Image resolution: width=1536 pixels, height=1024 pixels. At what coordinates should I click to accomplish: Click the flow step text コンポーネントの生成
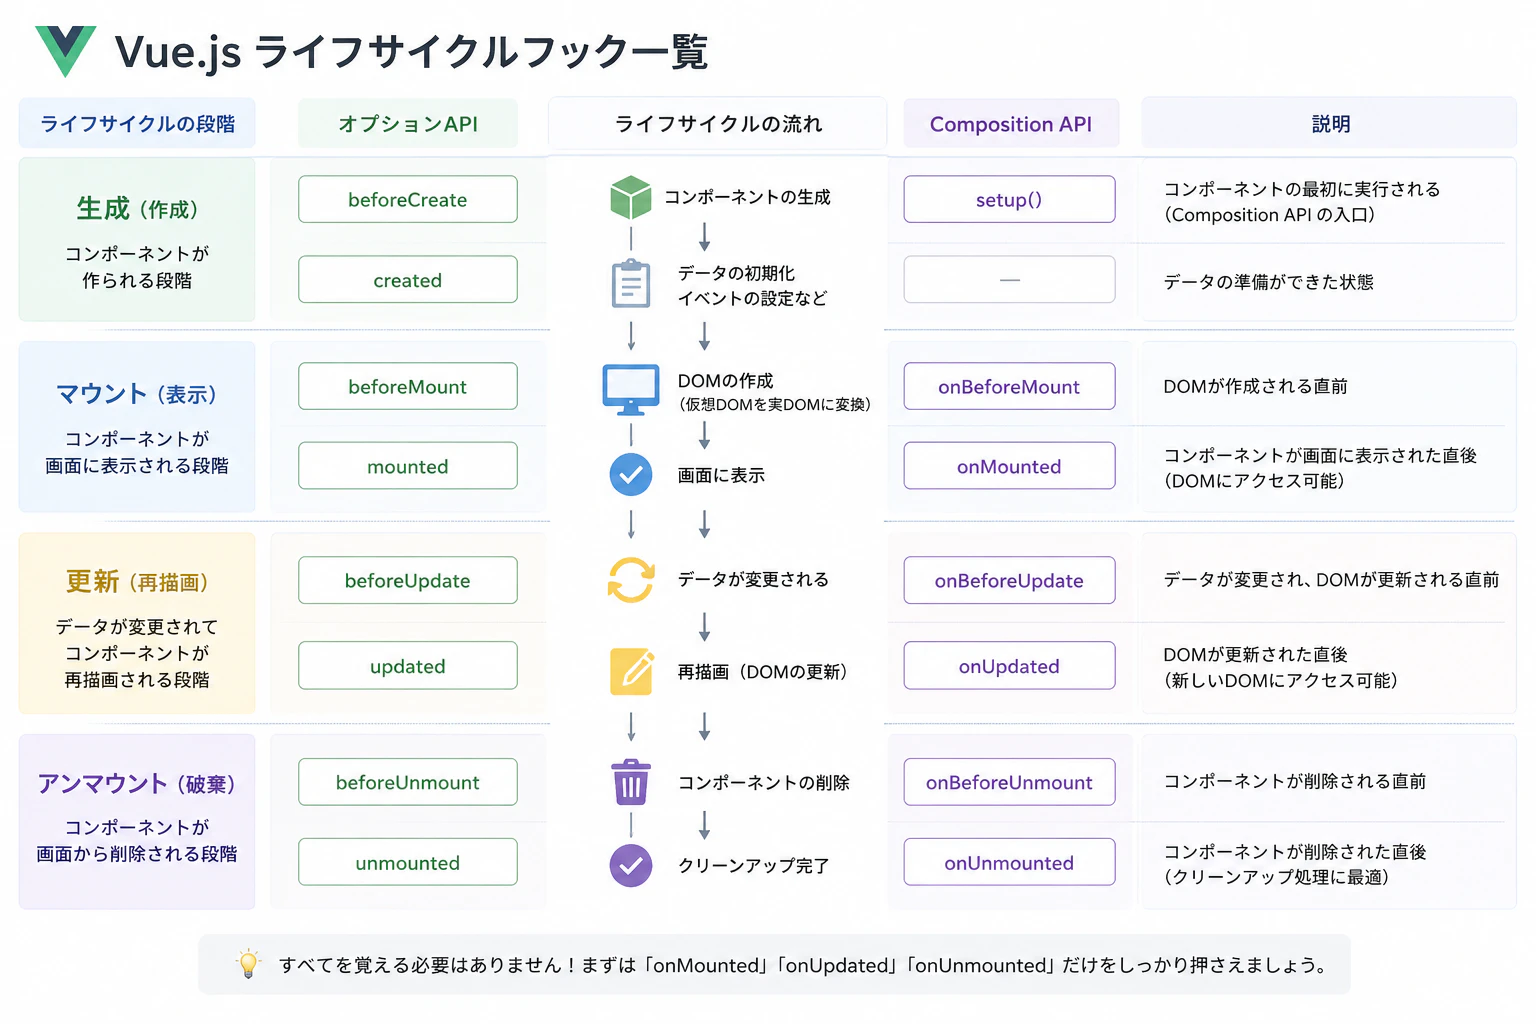point(747,197)
